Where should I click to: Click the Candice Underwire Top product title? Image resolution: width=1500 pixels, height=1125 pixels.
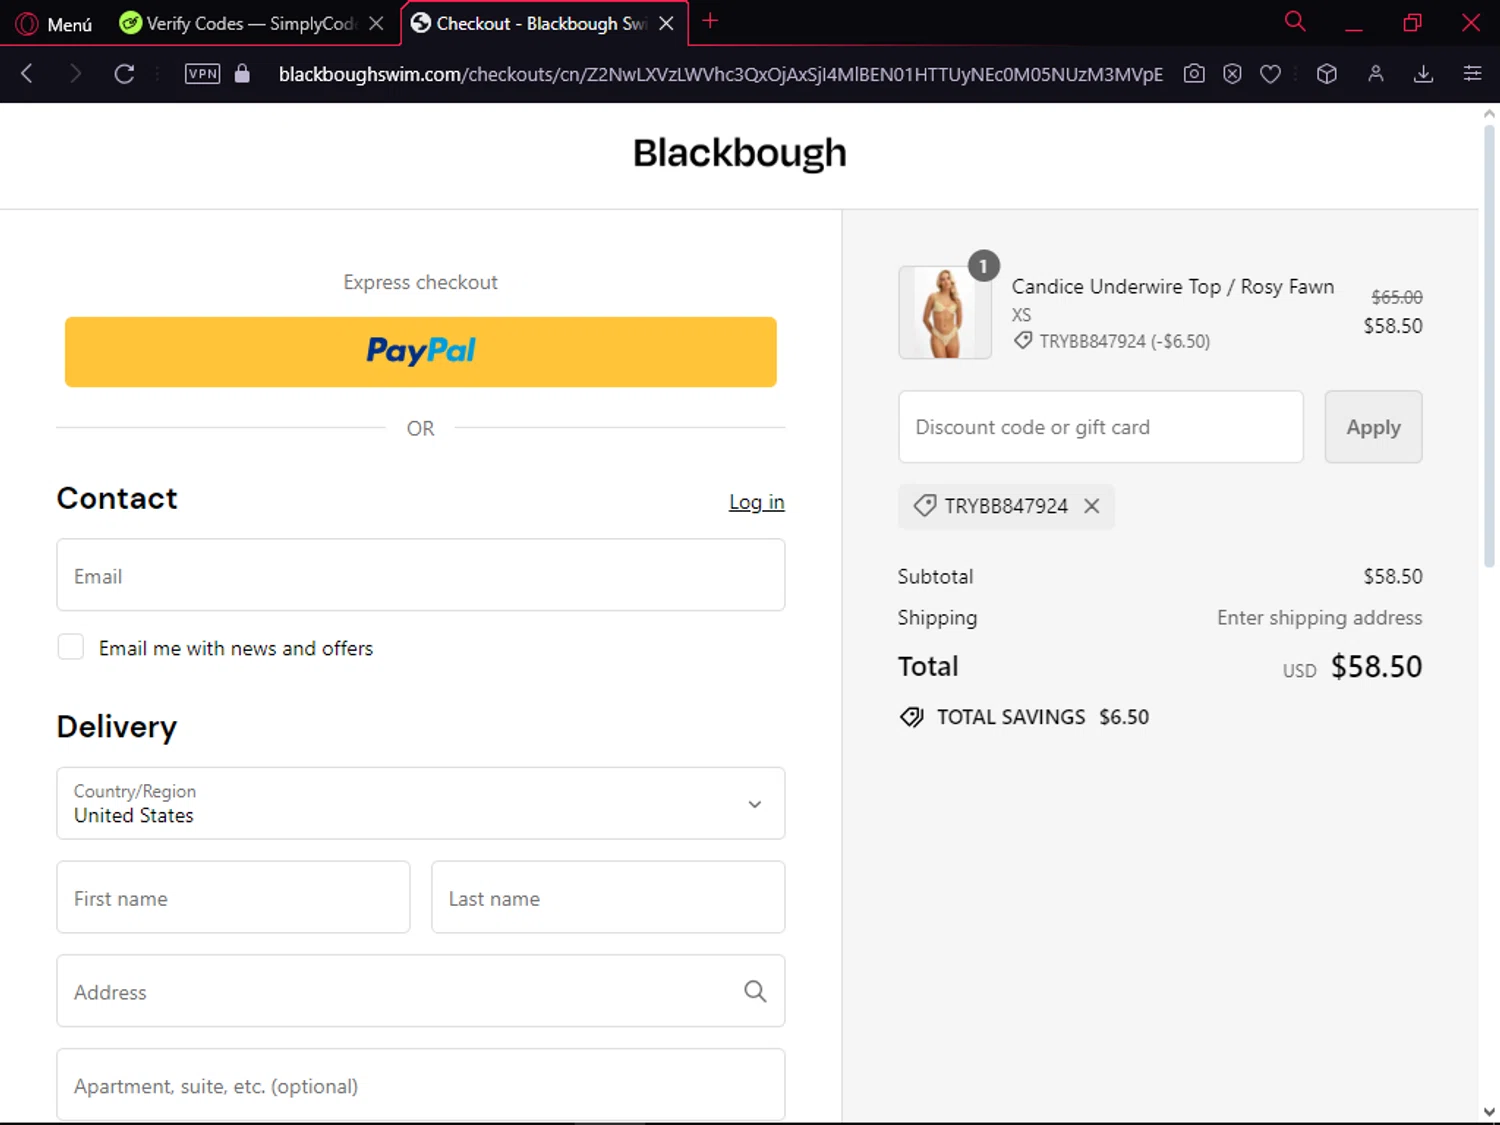[1173, 287]
